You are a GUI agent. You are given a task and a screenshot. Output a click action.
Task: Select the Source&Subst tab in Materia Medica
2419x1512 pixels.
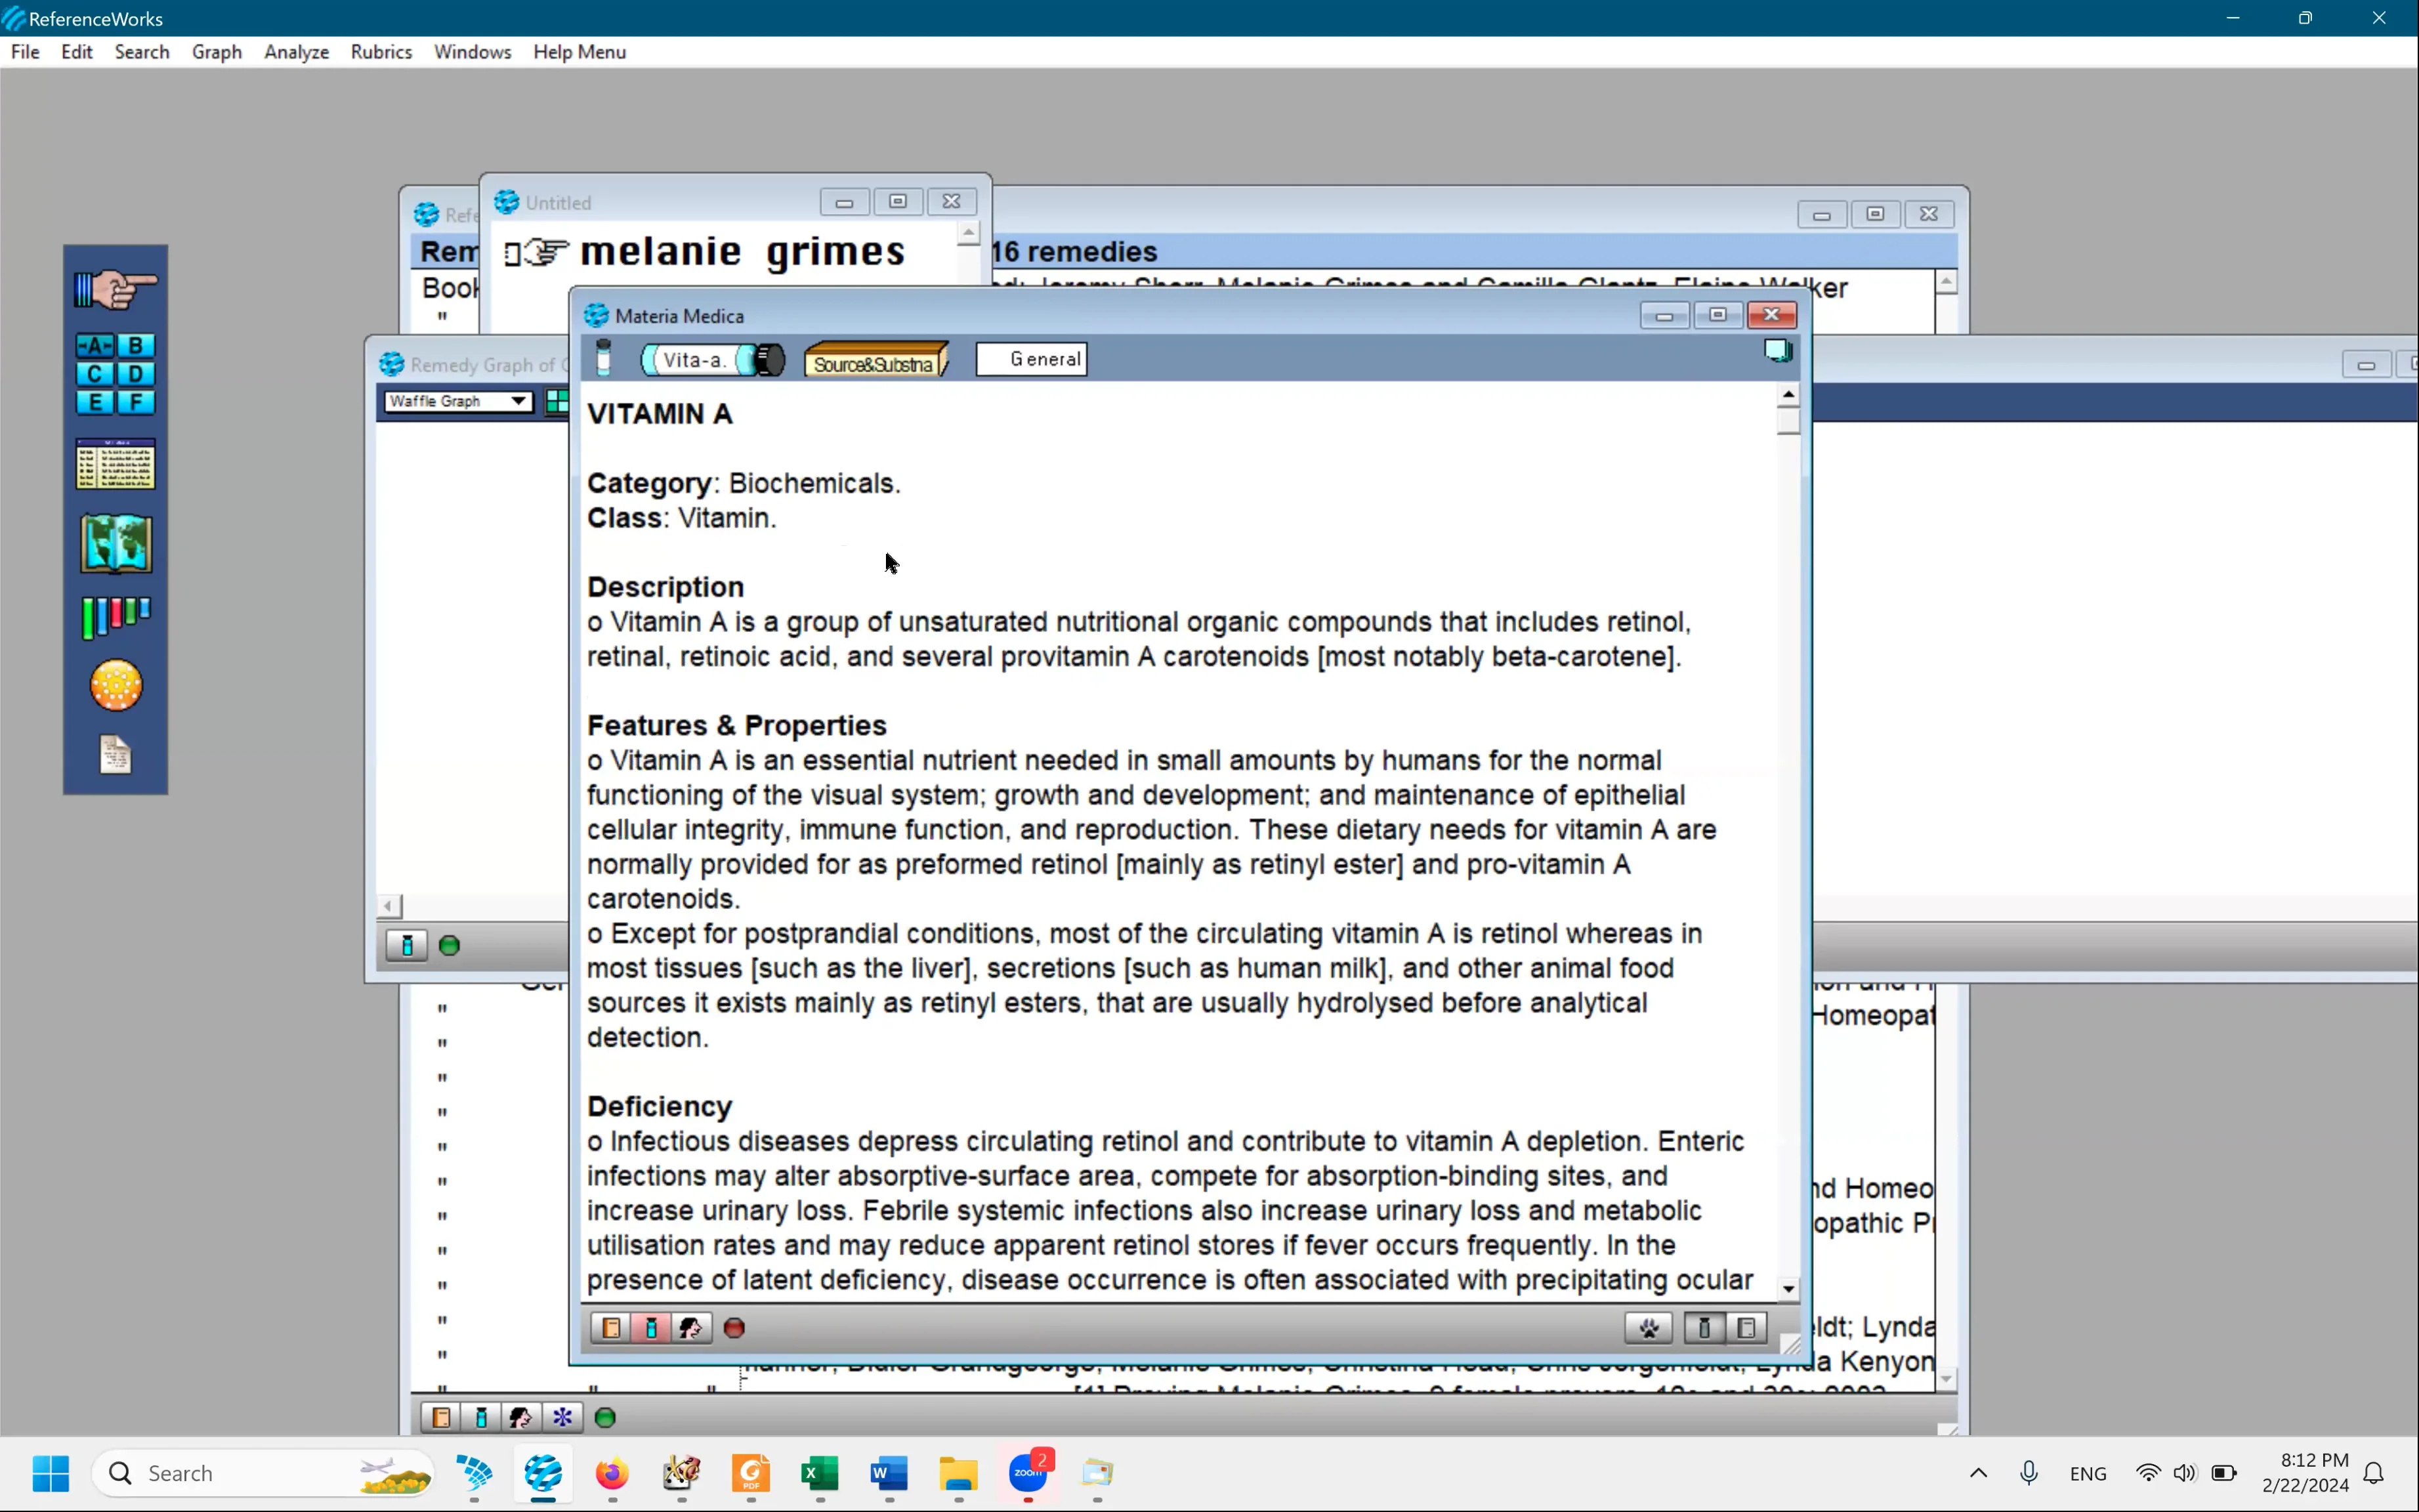point(876,359)
